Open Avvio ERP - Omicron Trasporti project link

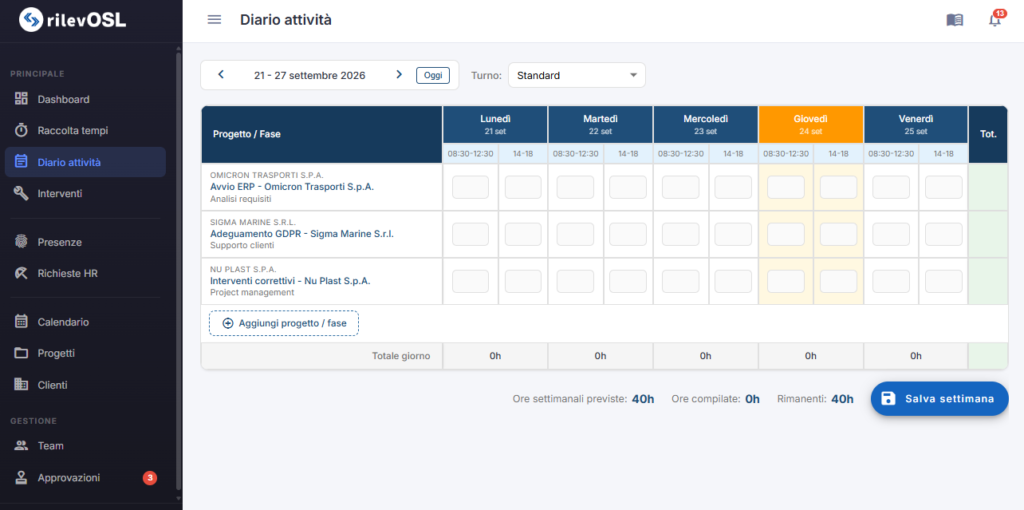292,187
